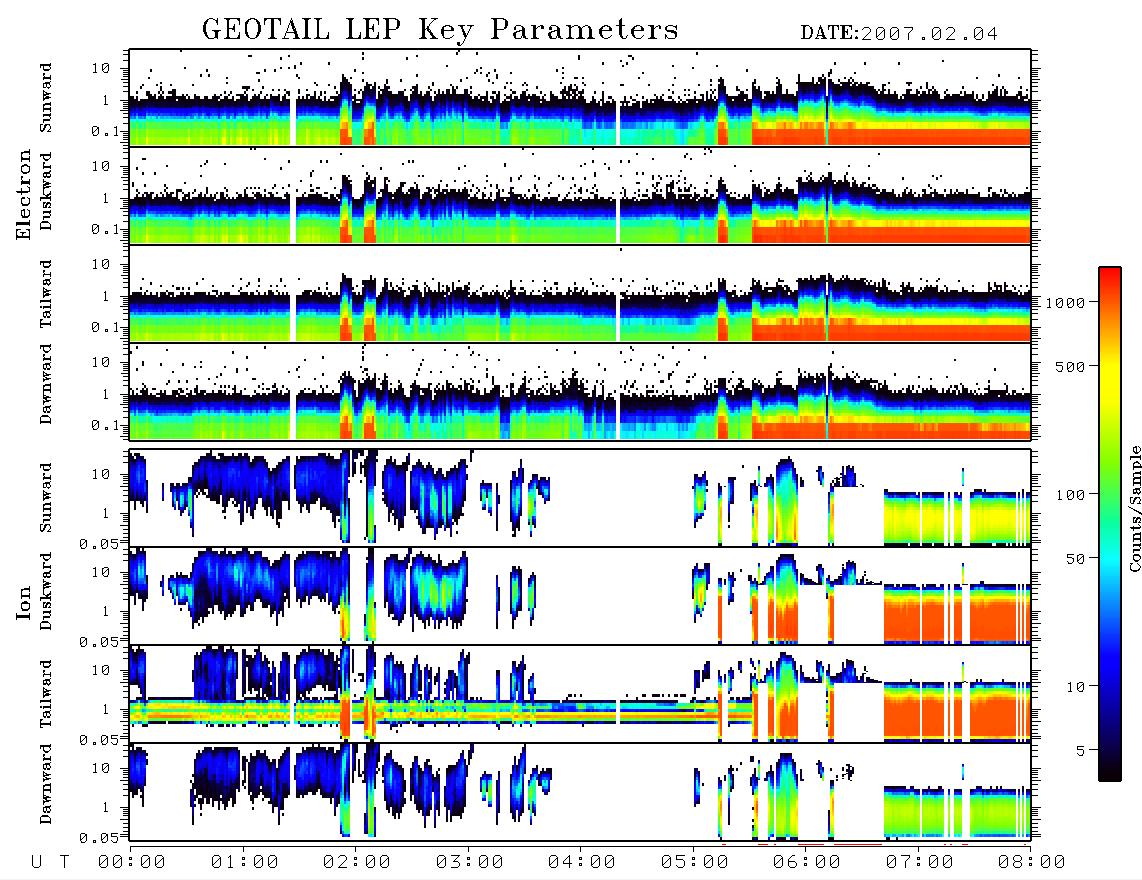Click the 08:00 time tick label

1031,863
